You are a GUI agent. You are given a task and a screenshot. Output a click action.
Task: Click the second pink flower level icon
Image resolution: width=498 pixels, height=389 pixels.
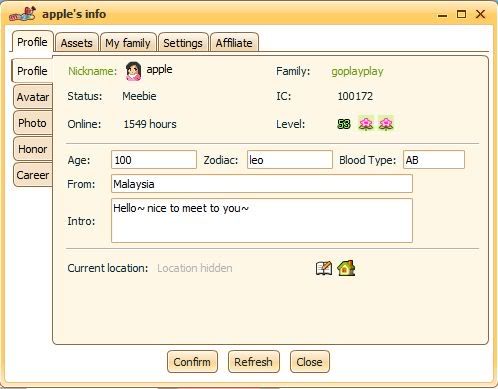point(386,124)
